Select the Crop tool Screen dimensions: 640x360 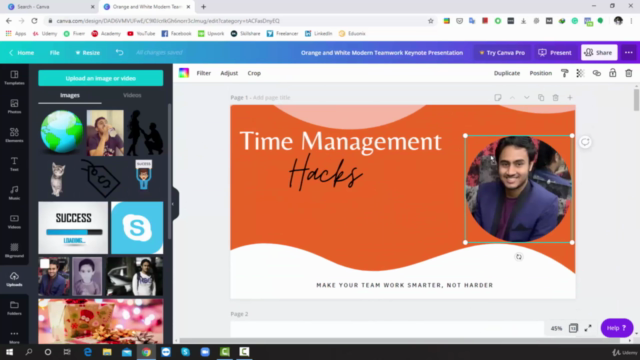[x=254, y=73]
